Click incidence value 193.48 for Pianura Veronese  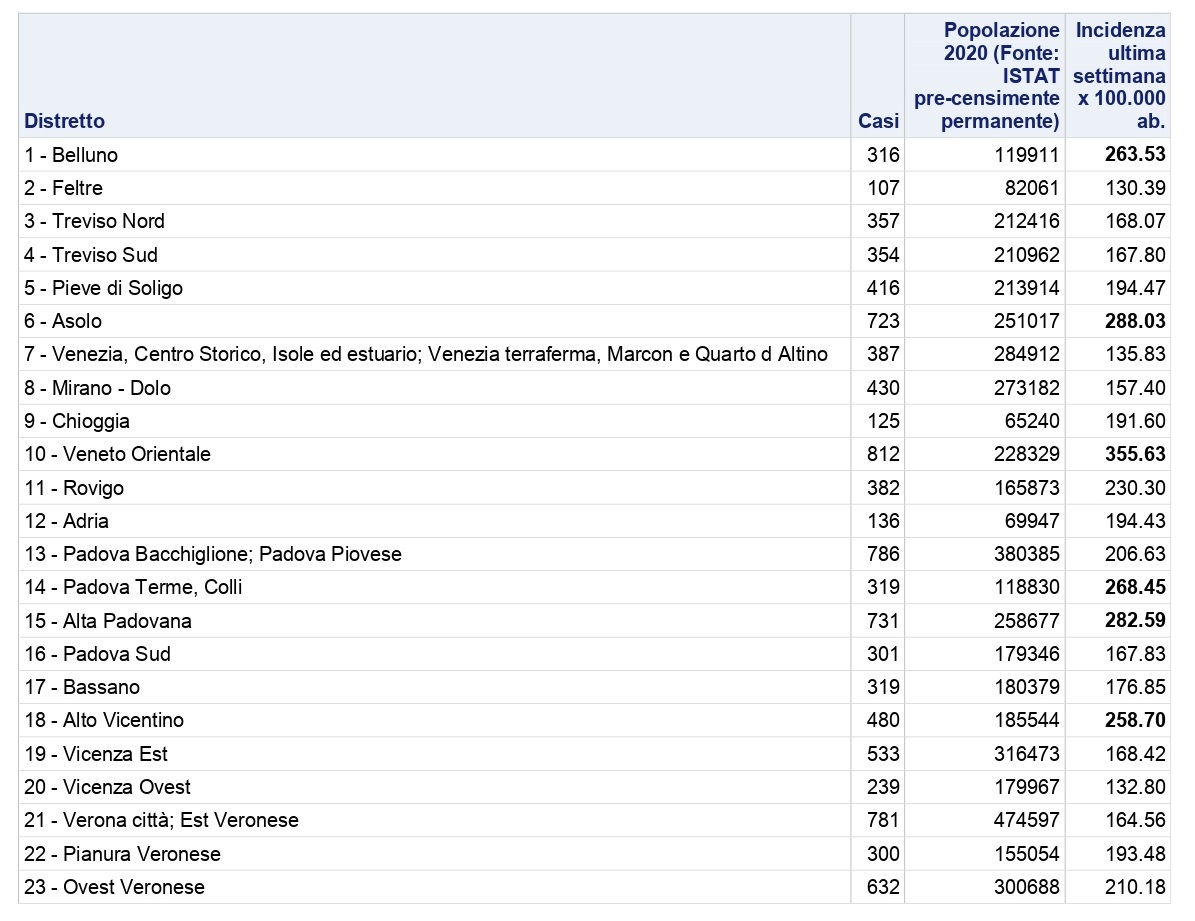pos(1135,854)
